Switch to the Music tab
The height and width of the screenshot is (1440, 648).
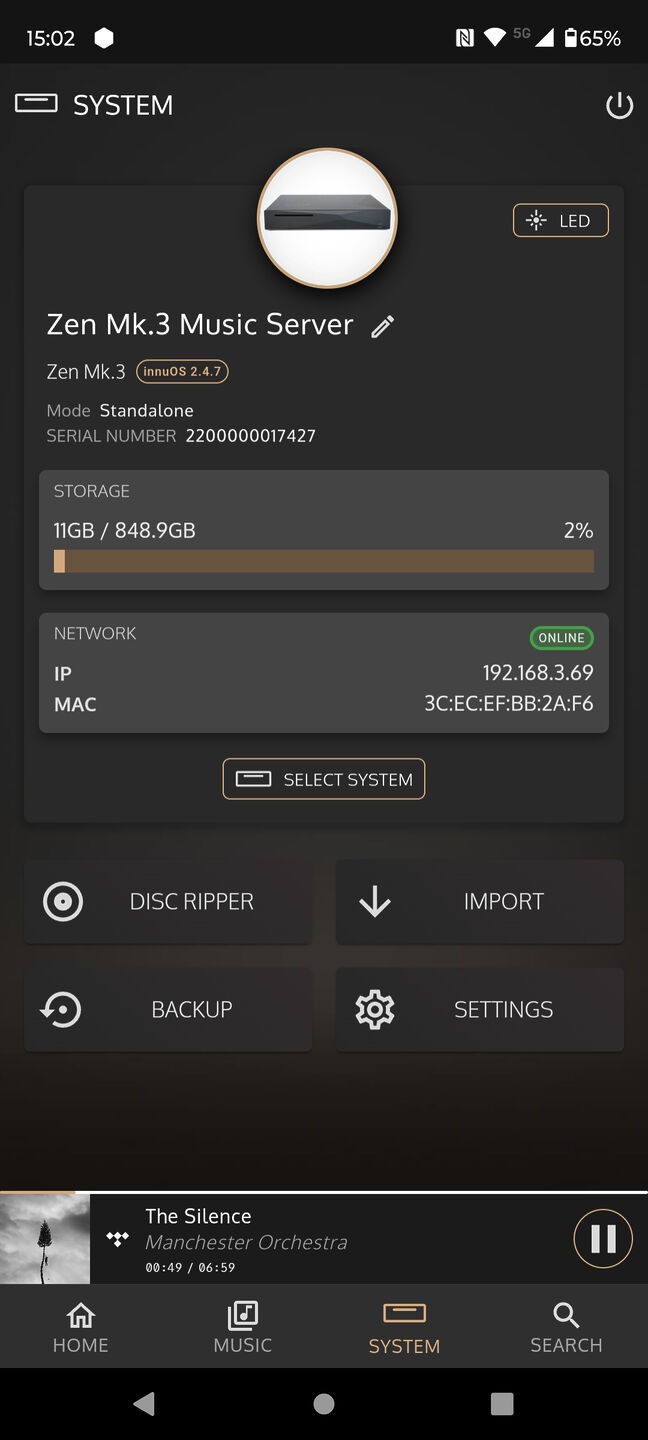(x=243, y=1328)
